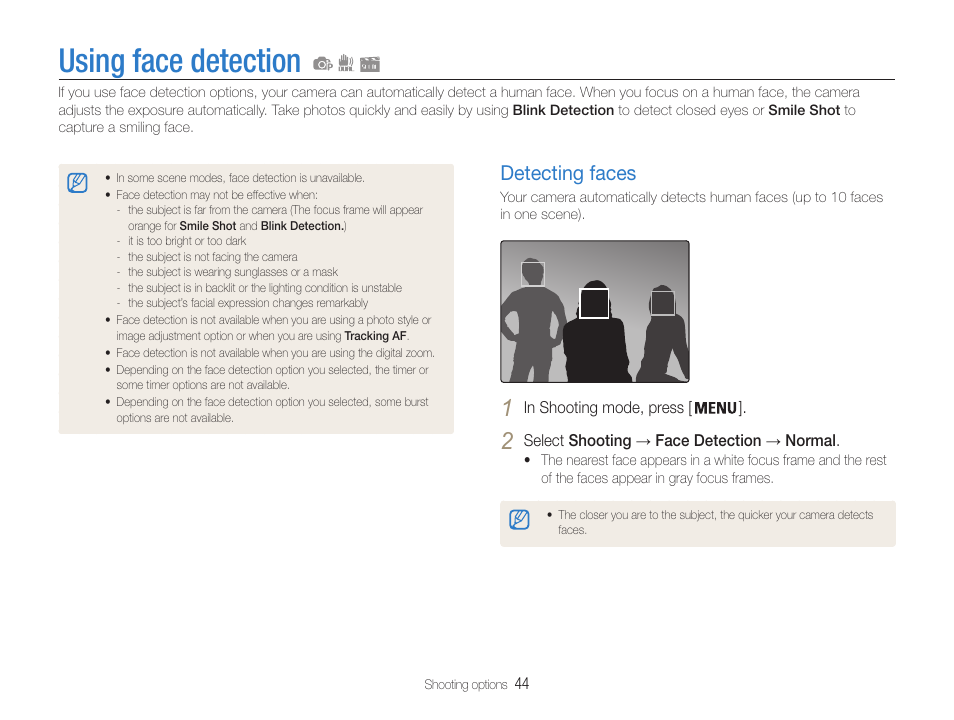
Task: Click the 'Using face detection' page title
Action: click(x=179, y=61)
